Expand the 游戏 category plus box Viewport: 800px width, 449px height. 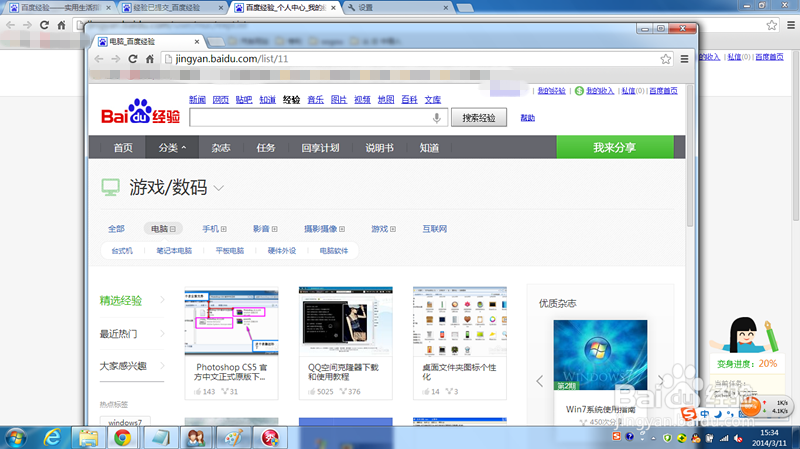tap(393, 229)
